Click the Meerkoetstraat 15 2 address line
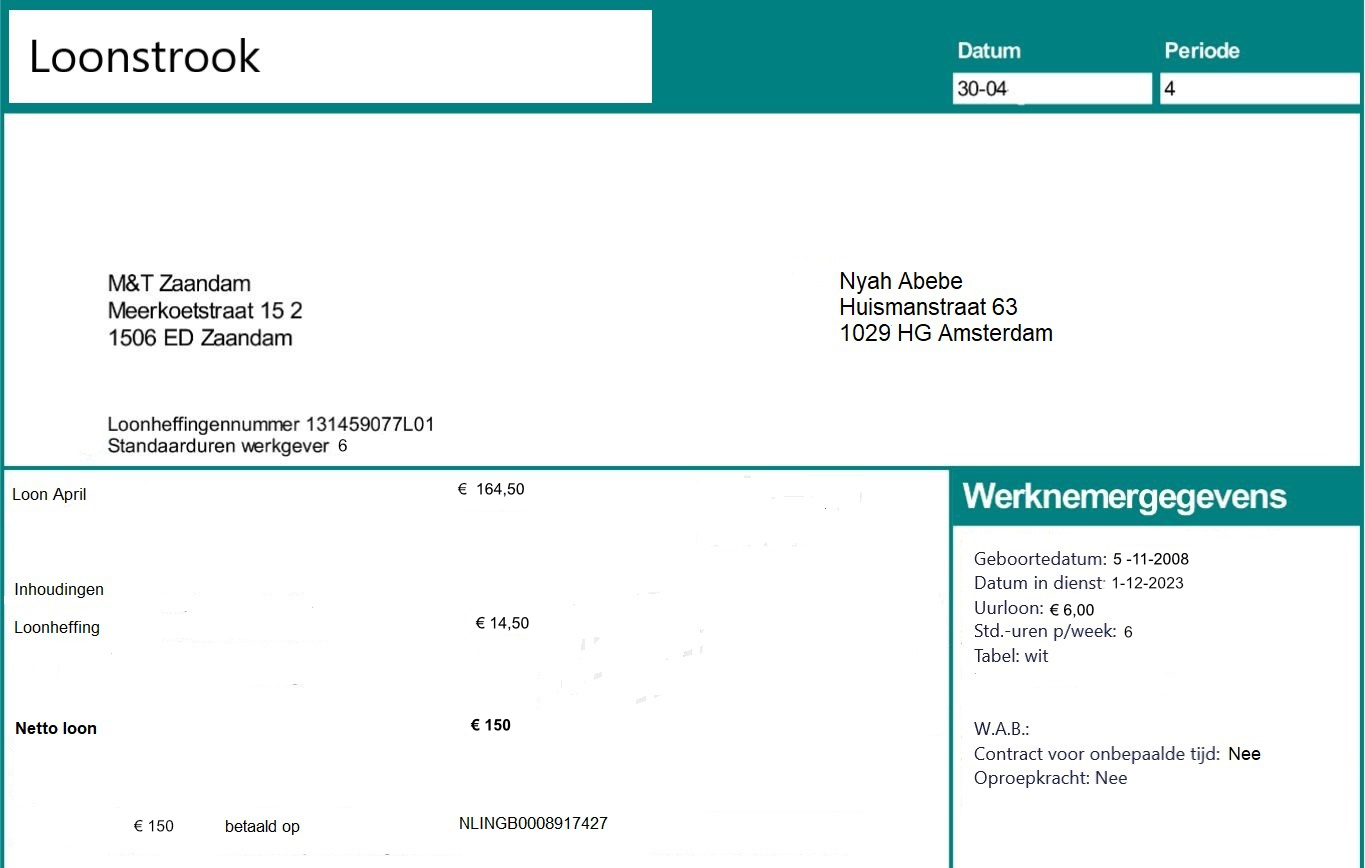This screenshot has width=1365, height=868. pos(205,311)
